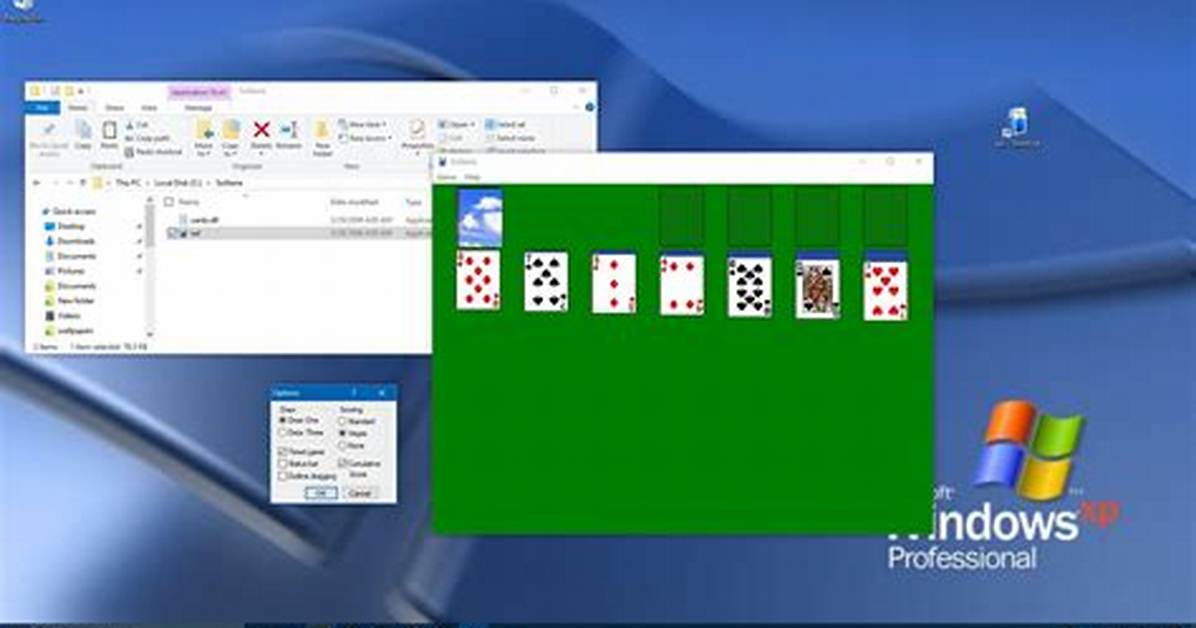Viewport: 1196px width, 628px height.
Task: Open the Open button dropdown in ribbon
Action: click(455, 124)
